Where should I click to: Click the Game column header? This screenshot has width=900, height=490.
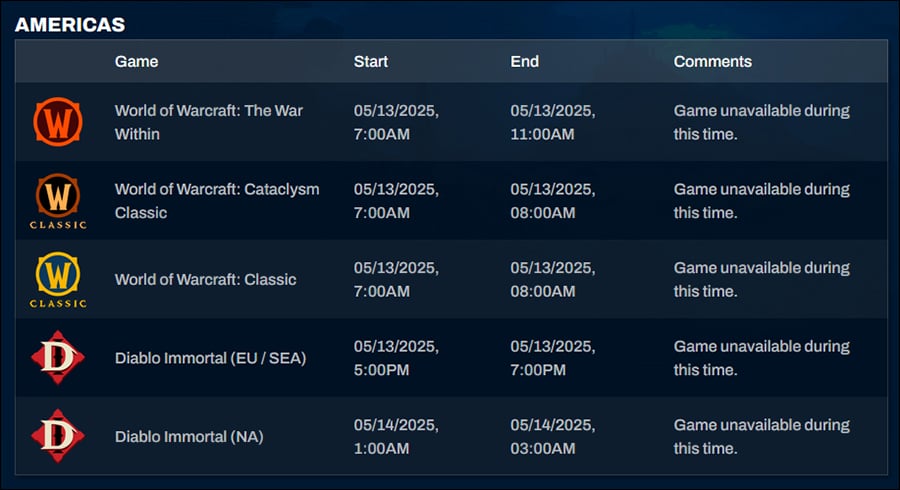pyautogui.click(x=137, y=61)
